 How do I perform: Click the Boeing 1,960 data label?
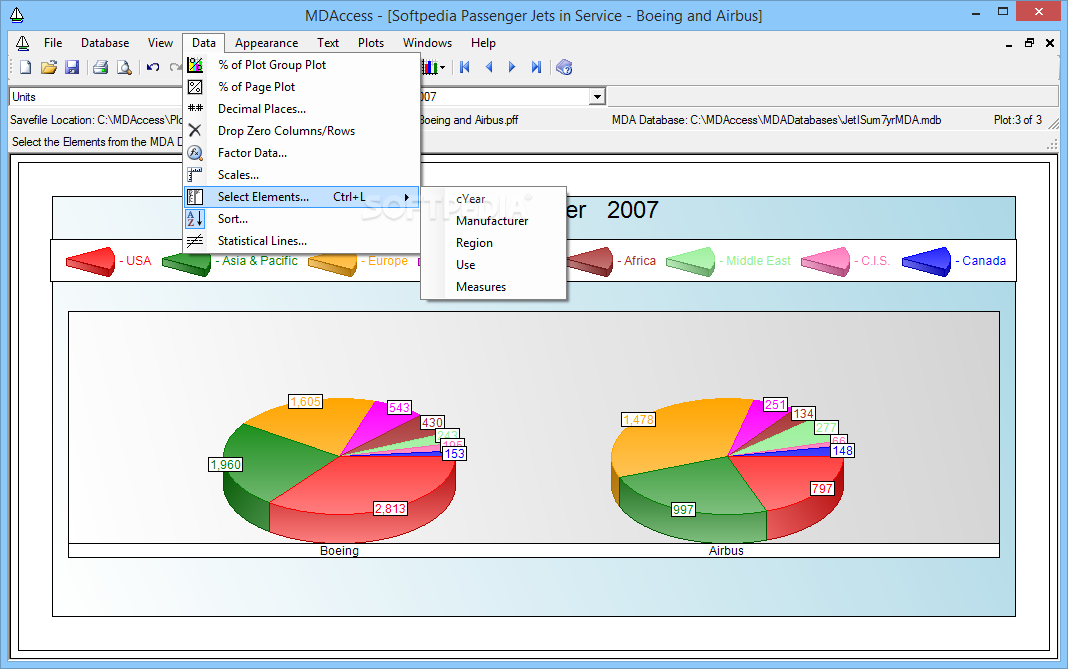tap(225, 465)
